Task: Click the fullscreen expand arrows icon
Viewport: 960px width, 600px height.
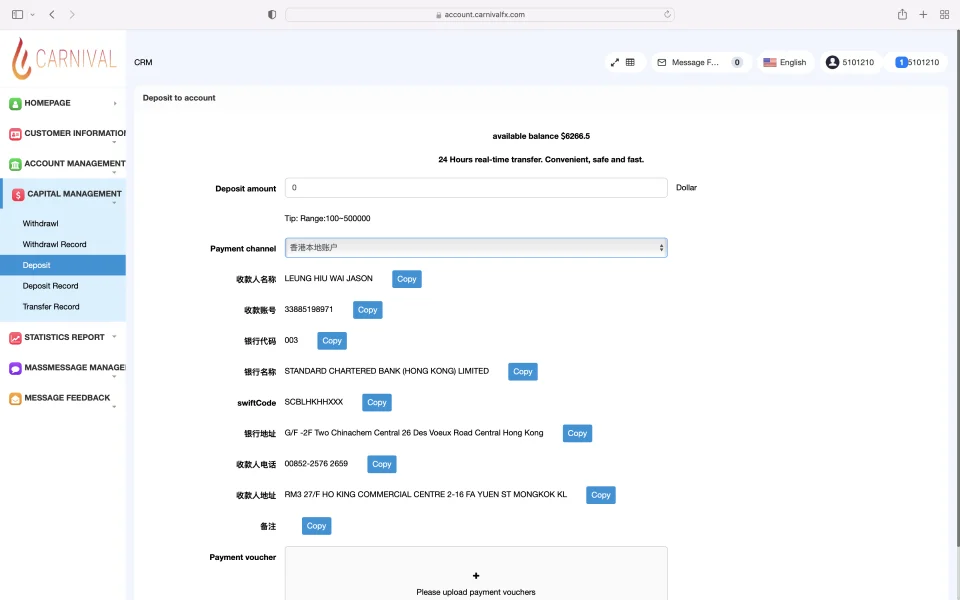Action: click(x=615, y=62)
